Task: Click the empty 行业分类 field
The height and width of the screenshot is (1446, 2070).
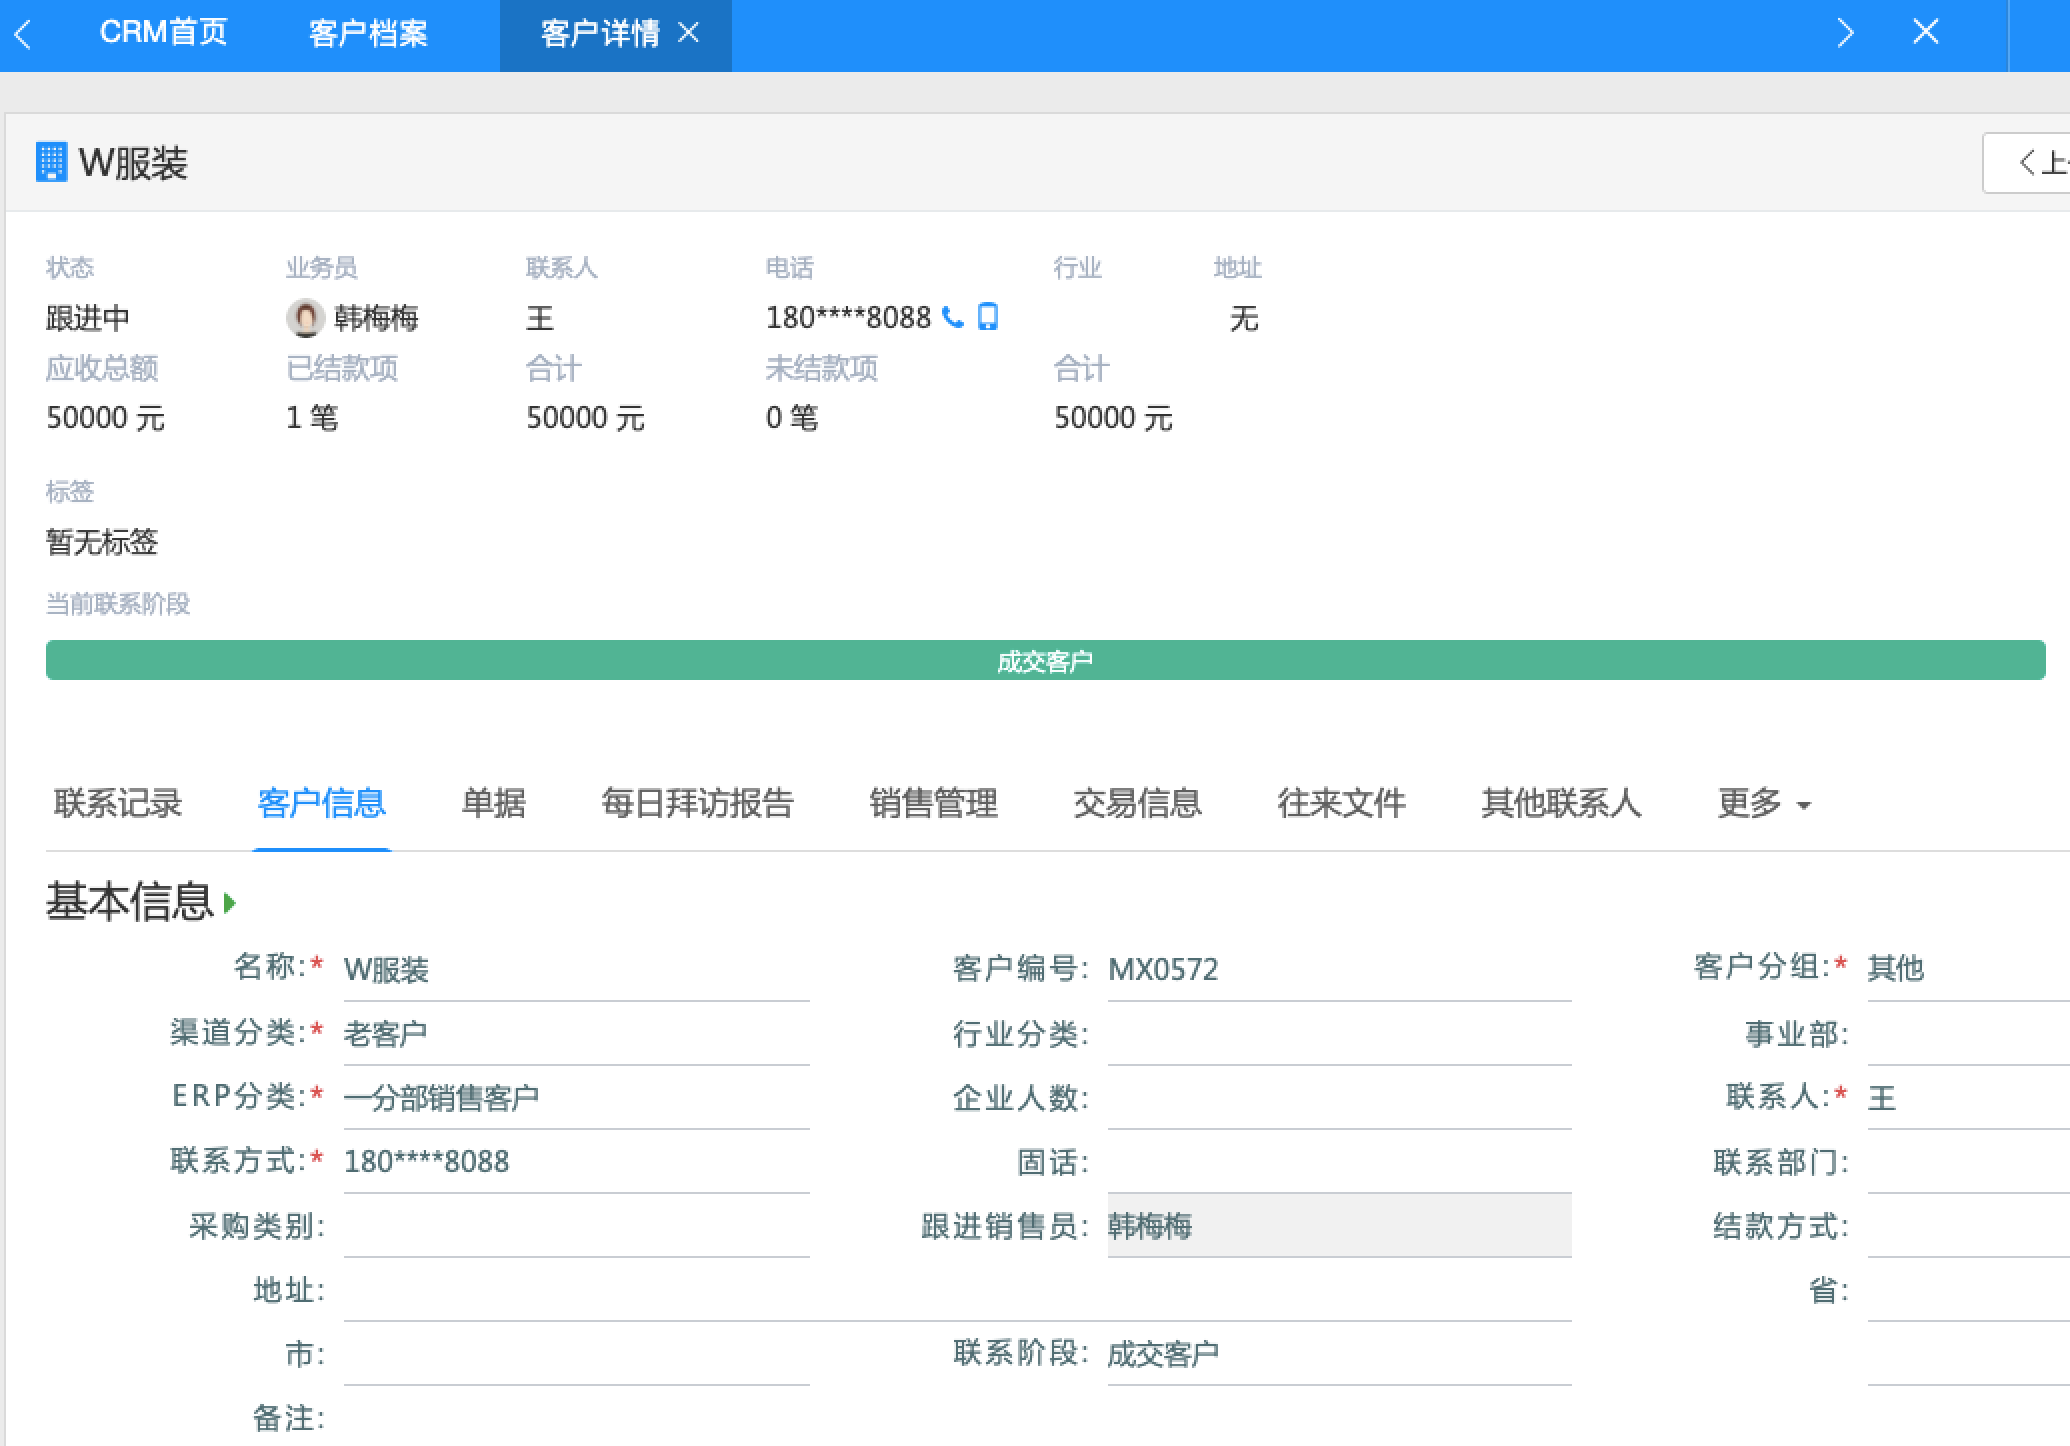Action: (1339, 1033)
